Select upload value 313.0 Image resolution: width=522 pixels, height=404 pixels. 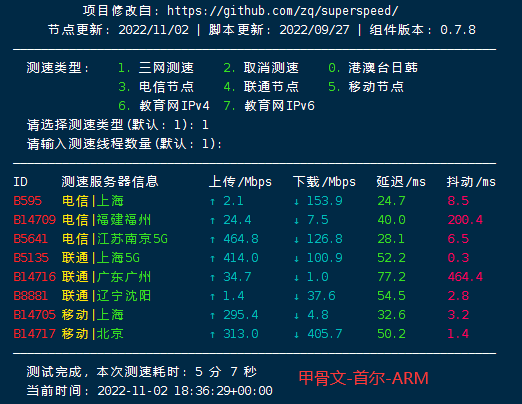(241, 334)
